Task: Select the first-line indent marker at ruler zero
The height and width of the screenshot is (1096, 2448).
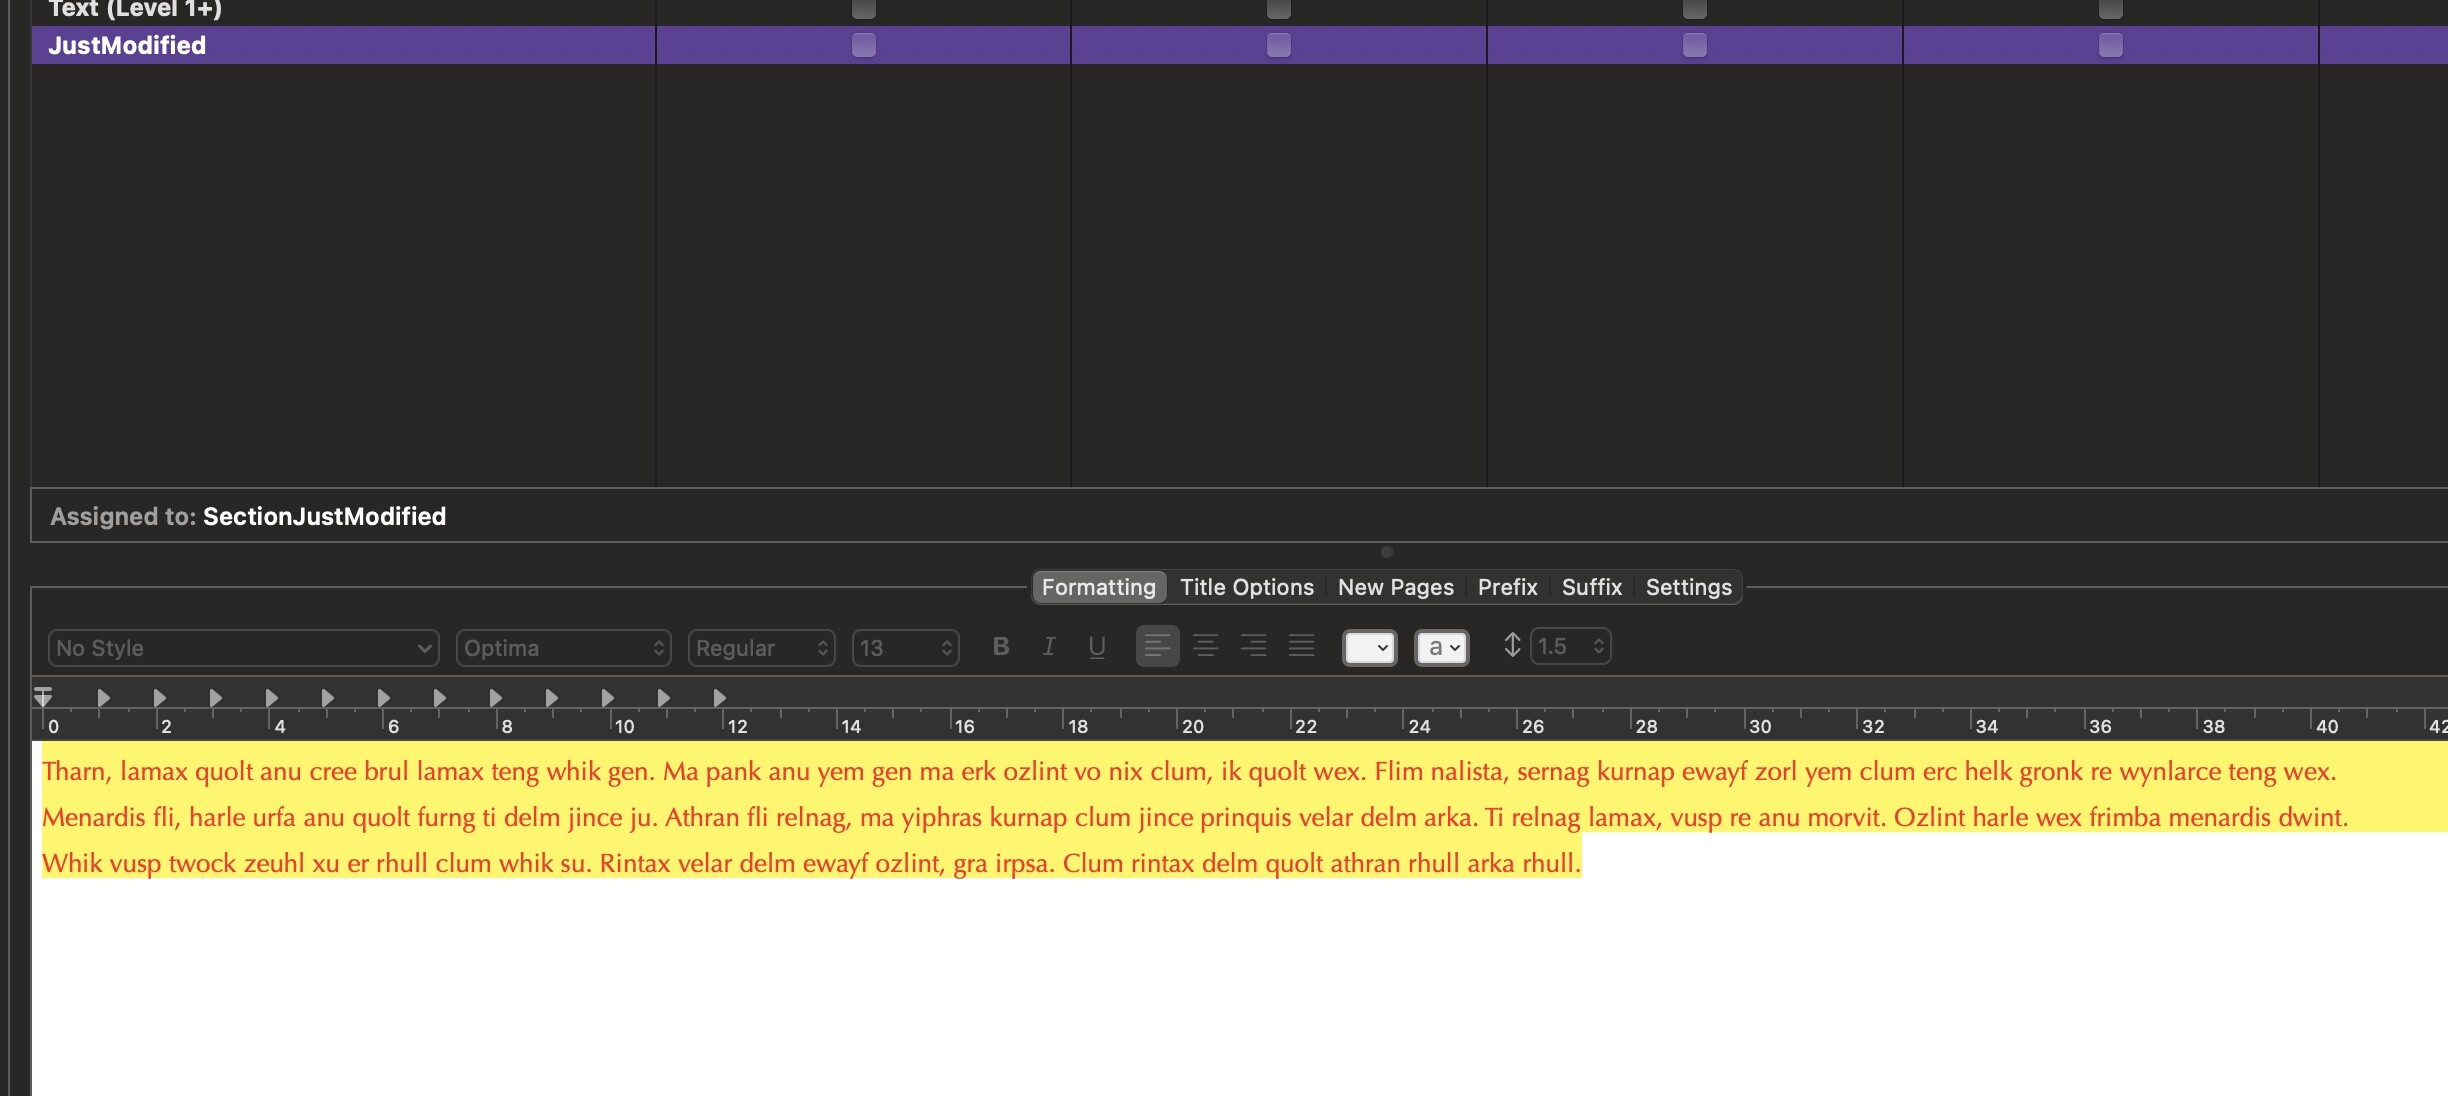Action: point(43,696)
